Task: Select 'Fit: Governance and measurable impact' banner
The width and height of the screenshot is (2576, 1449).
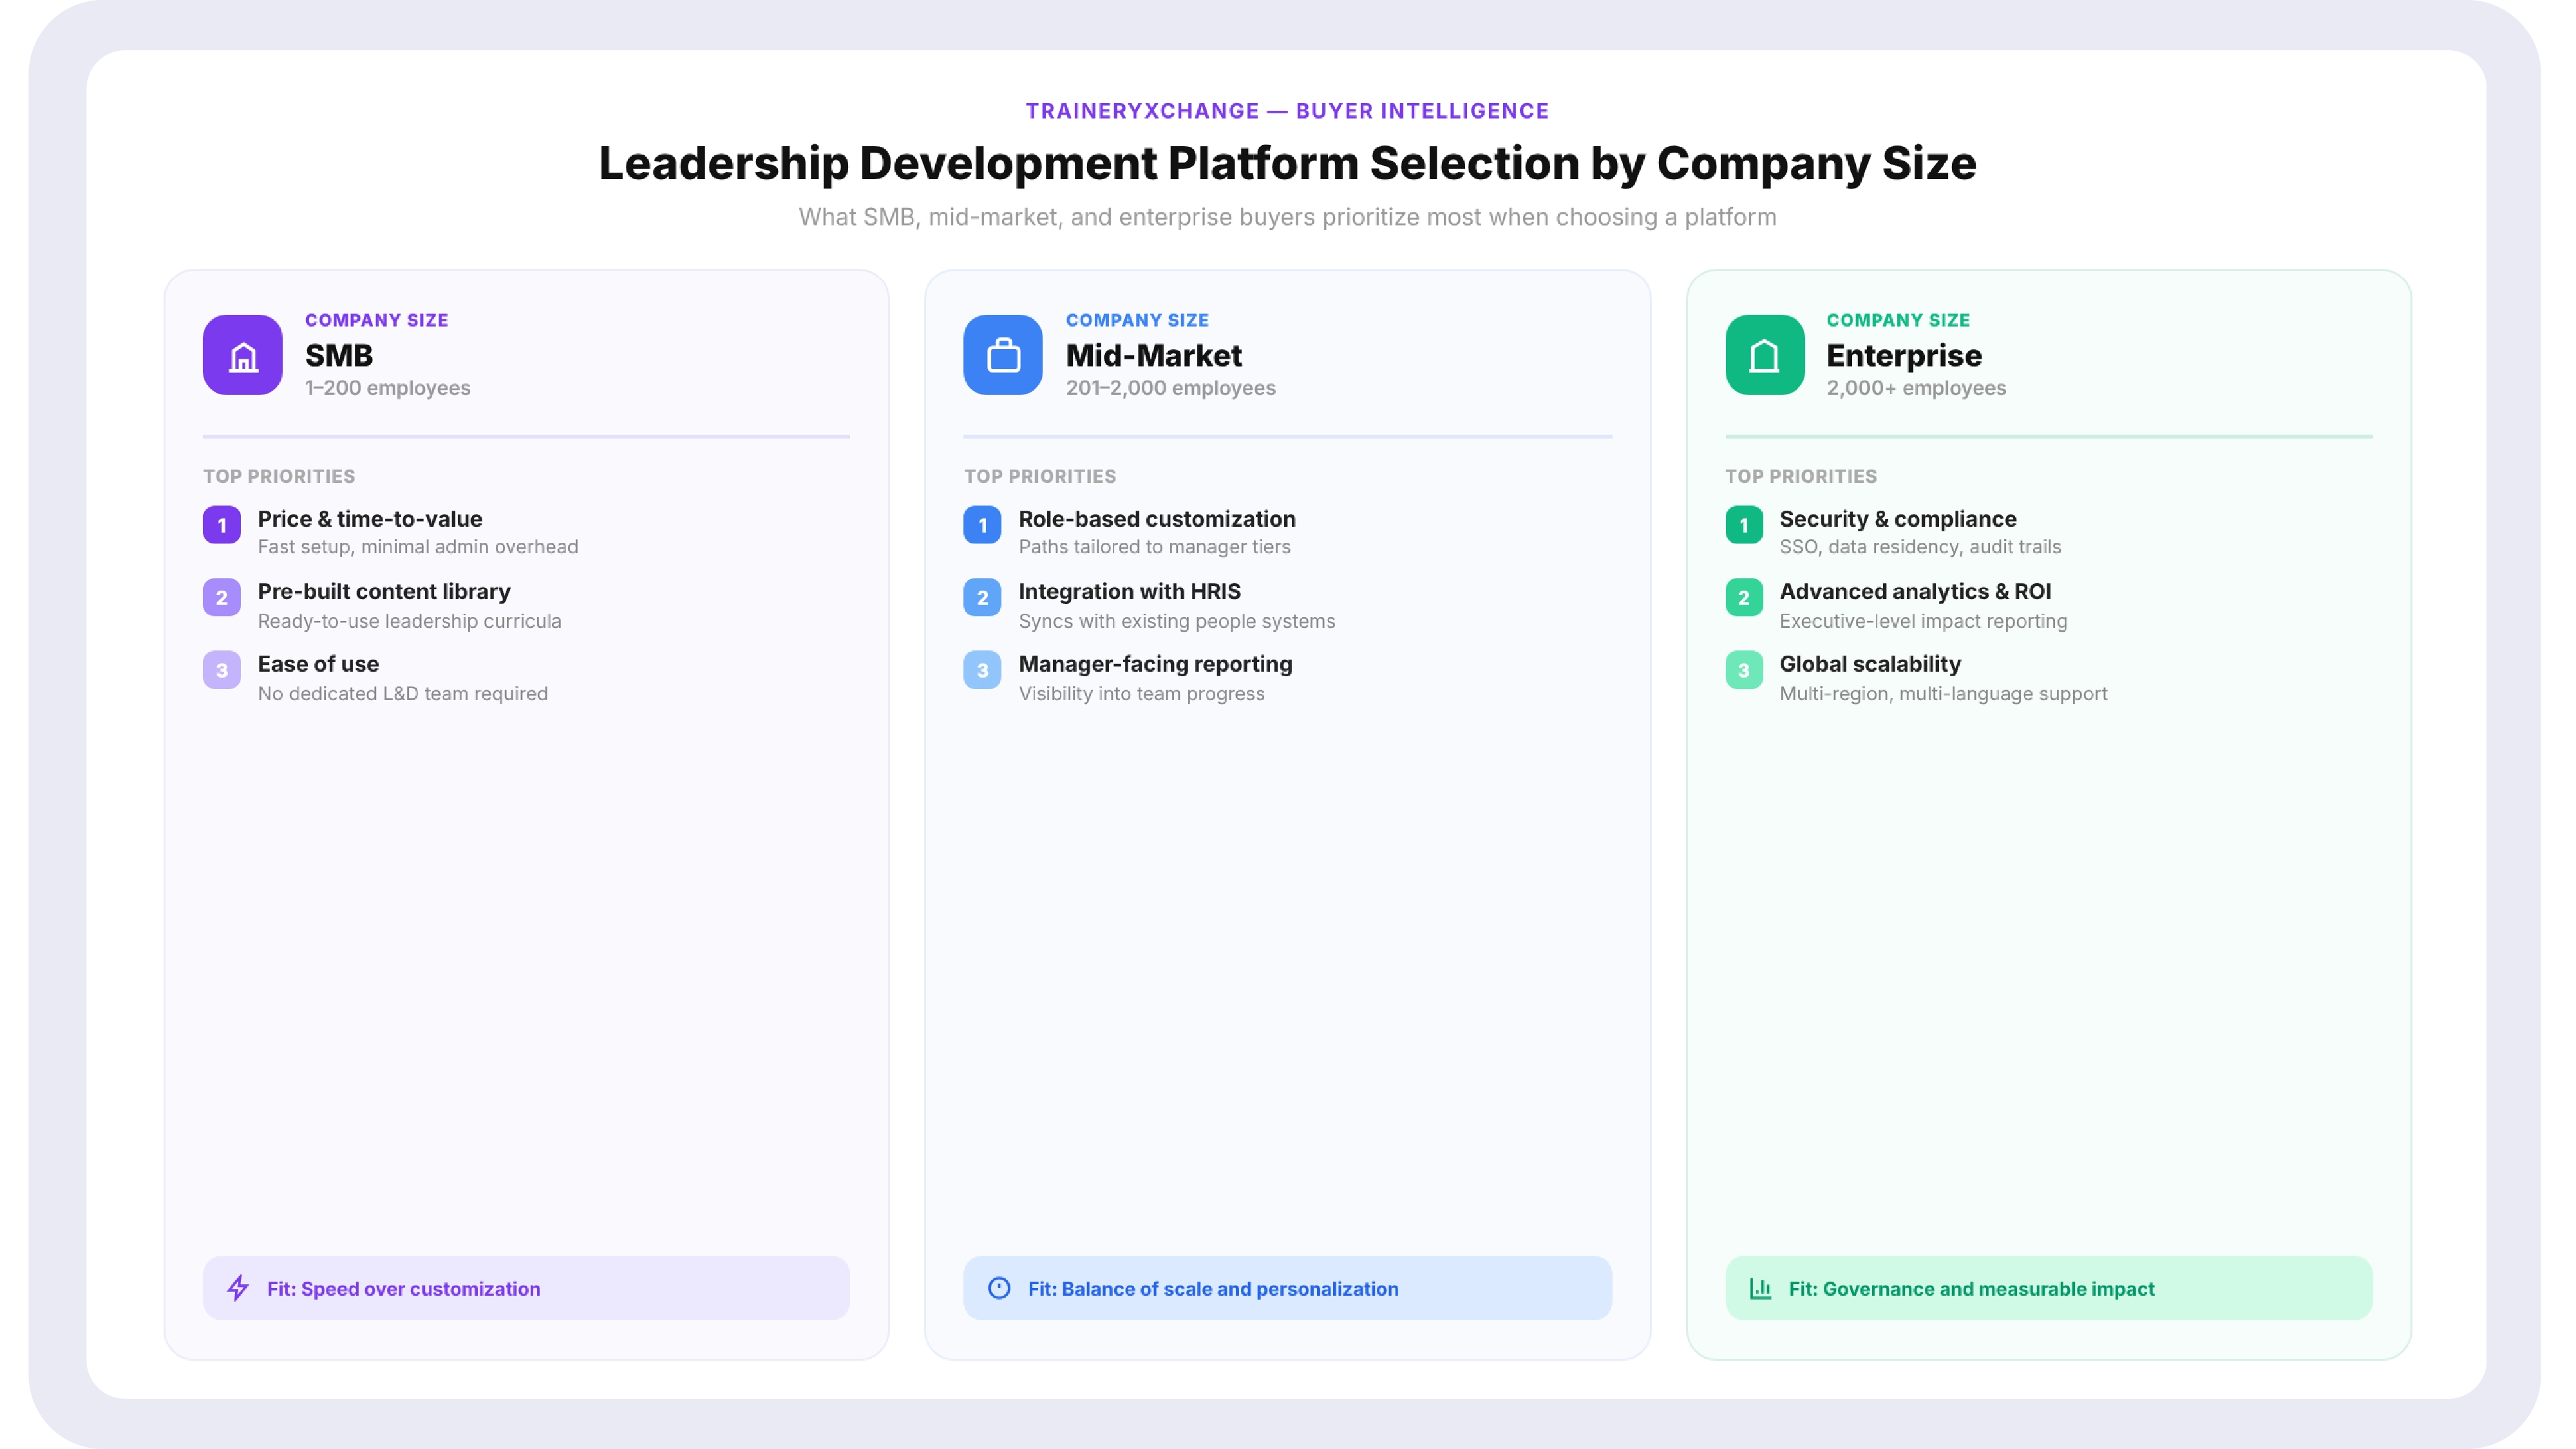Action: (2049, 1288)
